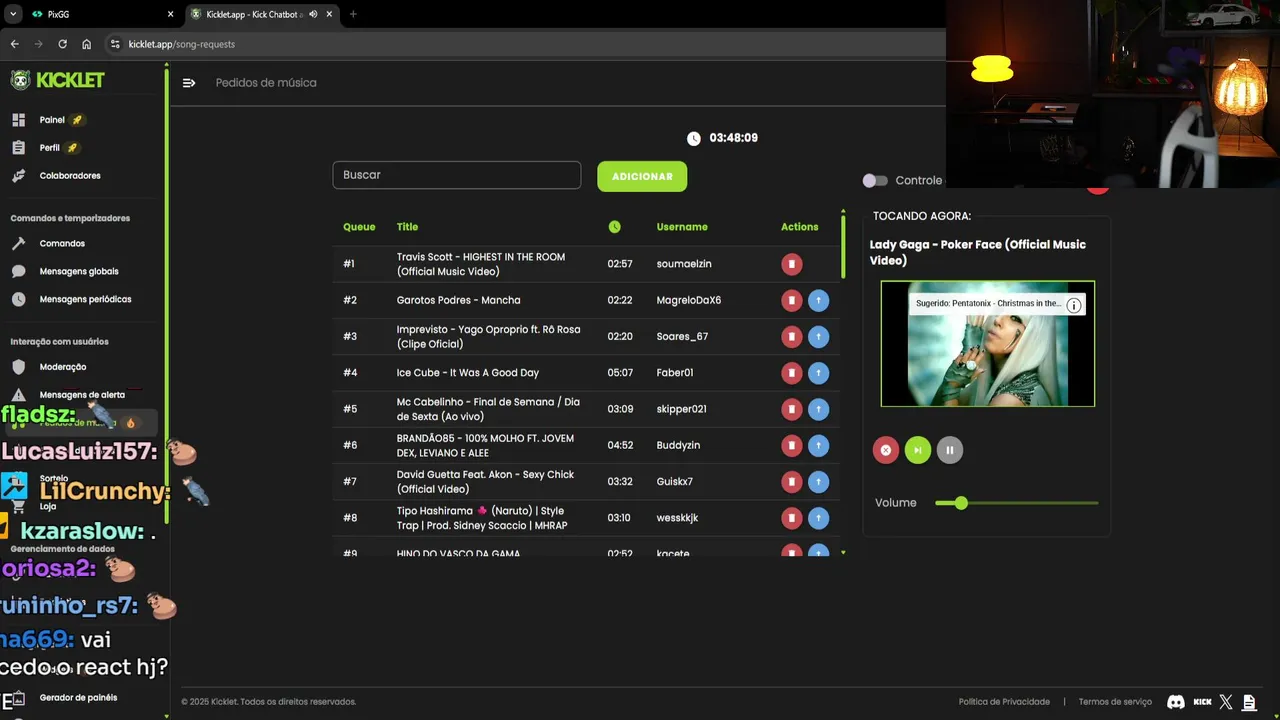Pause the playing Lady Gaga song

coord(950,450)
